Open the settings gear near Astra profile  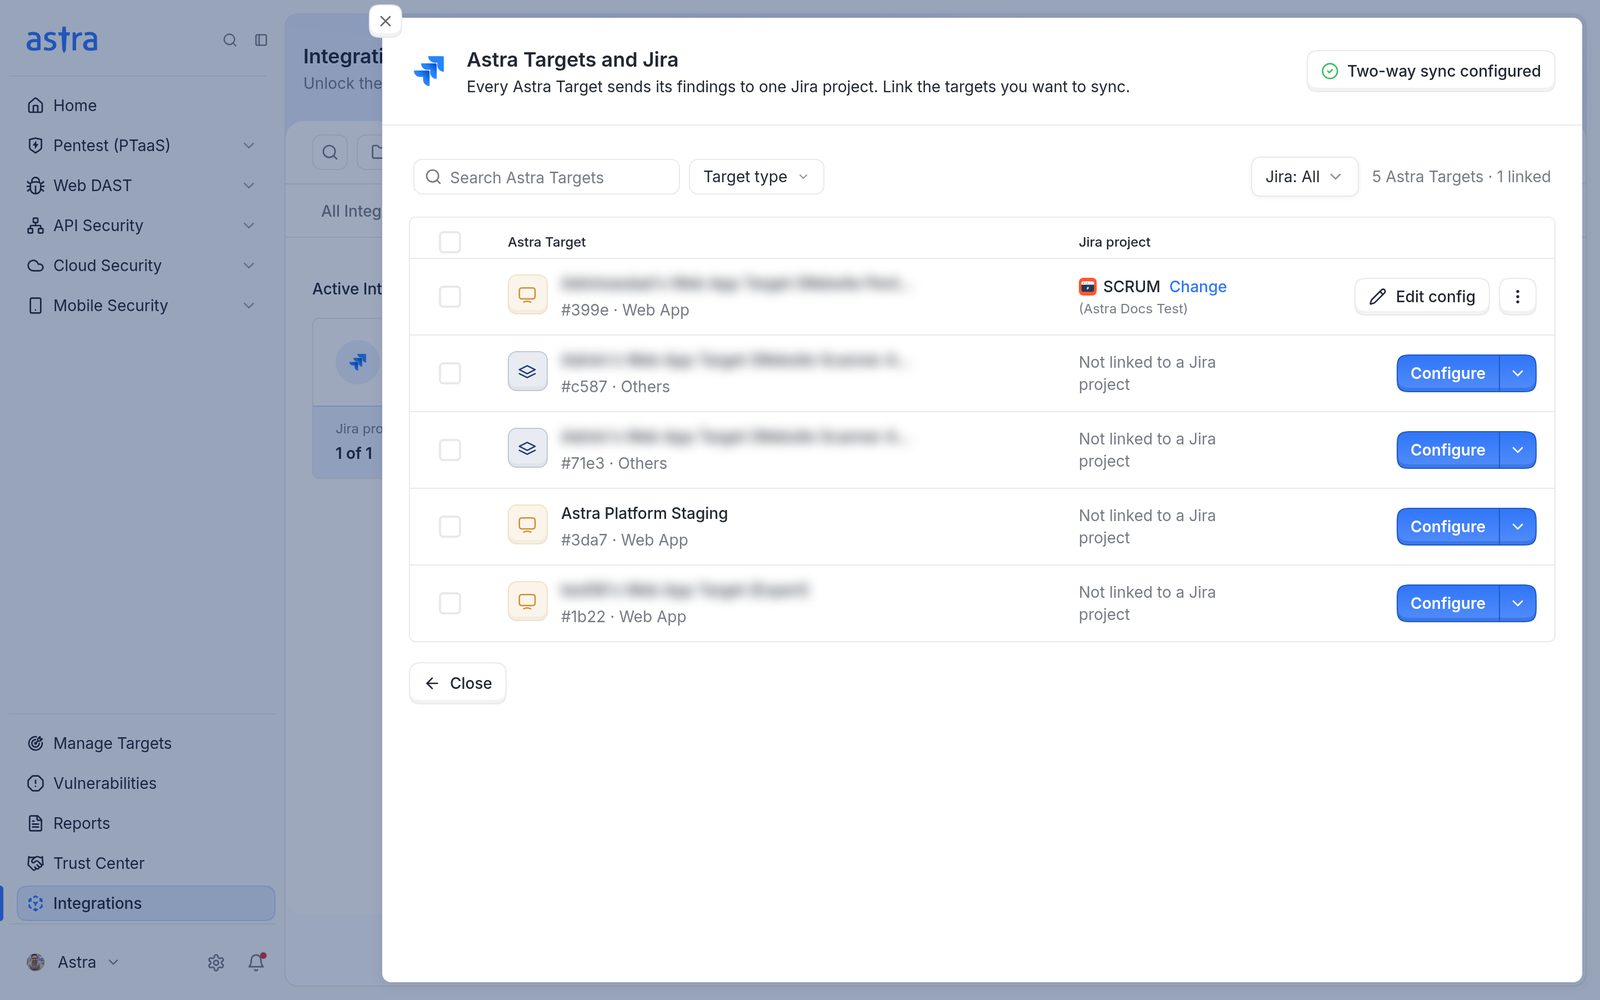pos(216,962)
